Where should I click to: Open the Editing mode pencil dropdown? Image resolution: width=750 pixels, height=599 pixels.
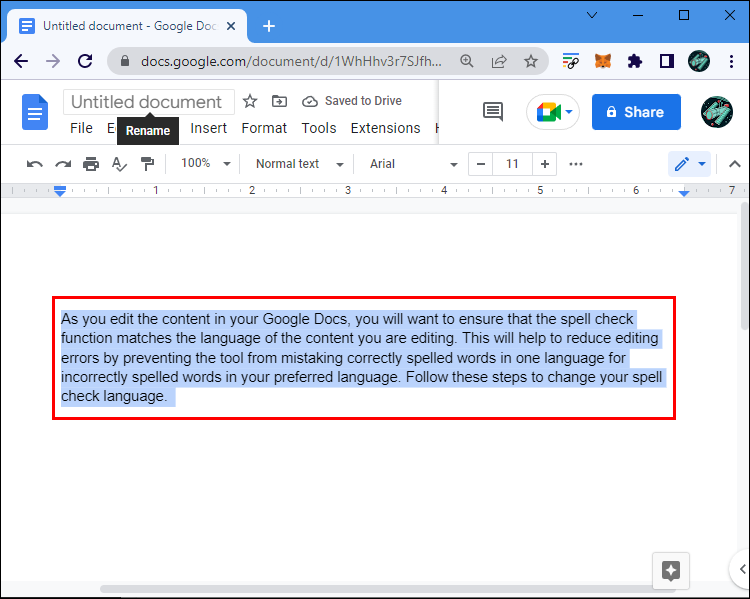pos(689,164)
